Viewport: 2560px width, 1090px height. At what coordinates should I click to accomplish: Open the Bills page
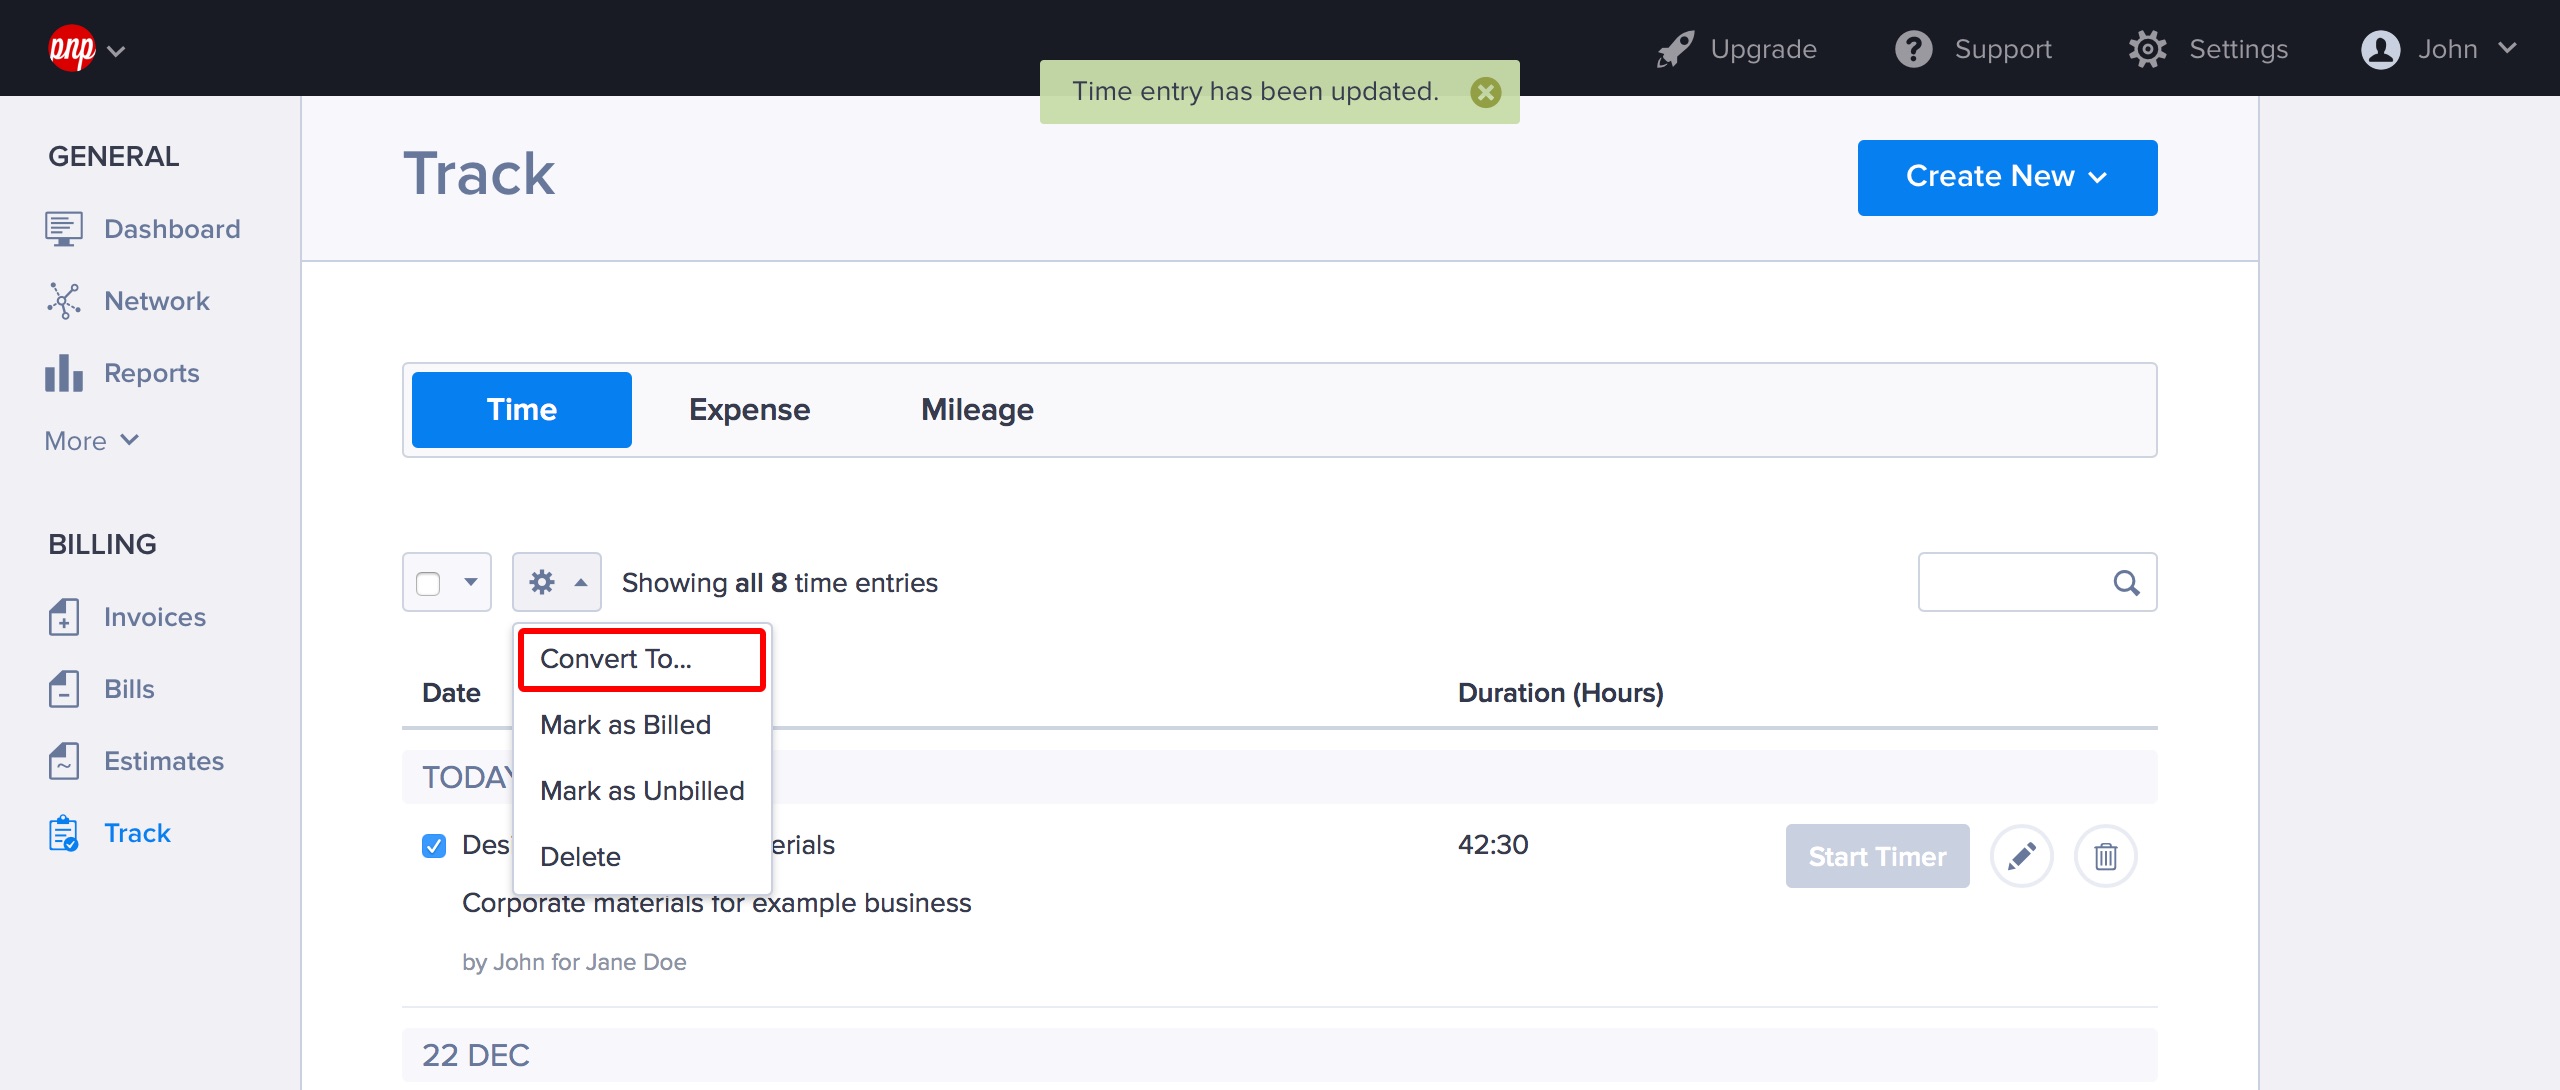click(x=129, y=689)
